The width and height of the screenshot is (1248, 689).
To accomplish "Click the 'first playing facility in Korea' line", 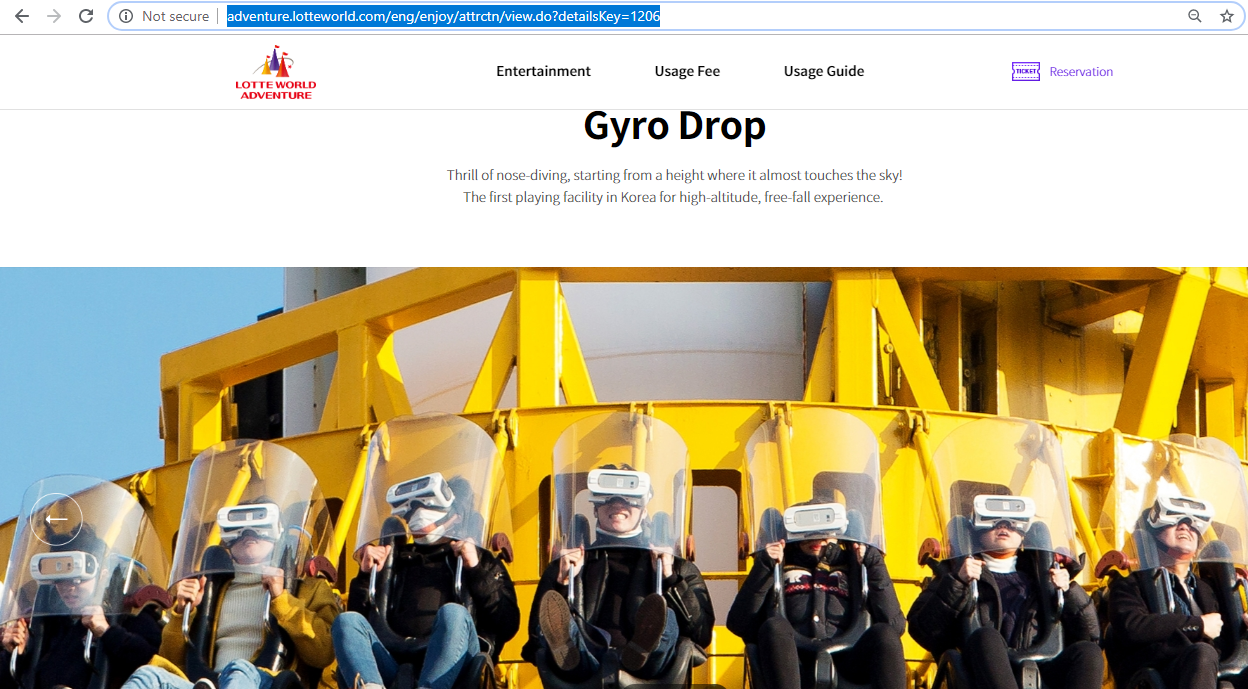I will coord(673,197).
